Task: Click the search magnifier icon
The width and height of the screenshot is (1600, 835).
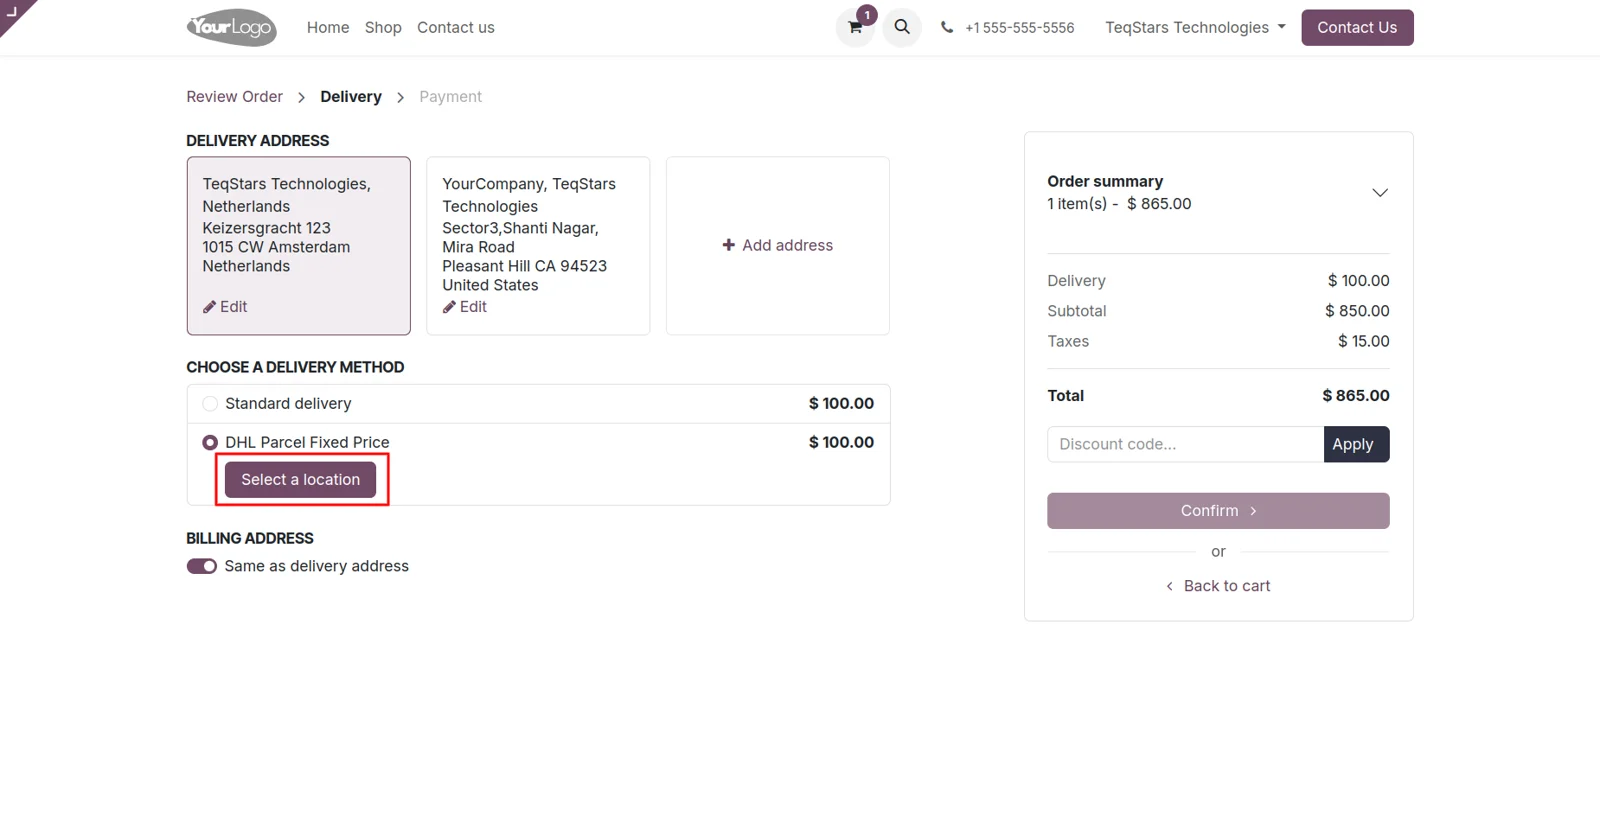Action: pyautogui.click(x=902, y=27)
